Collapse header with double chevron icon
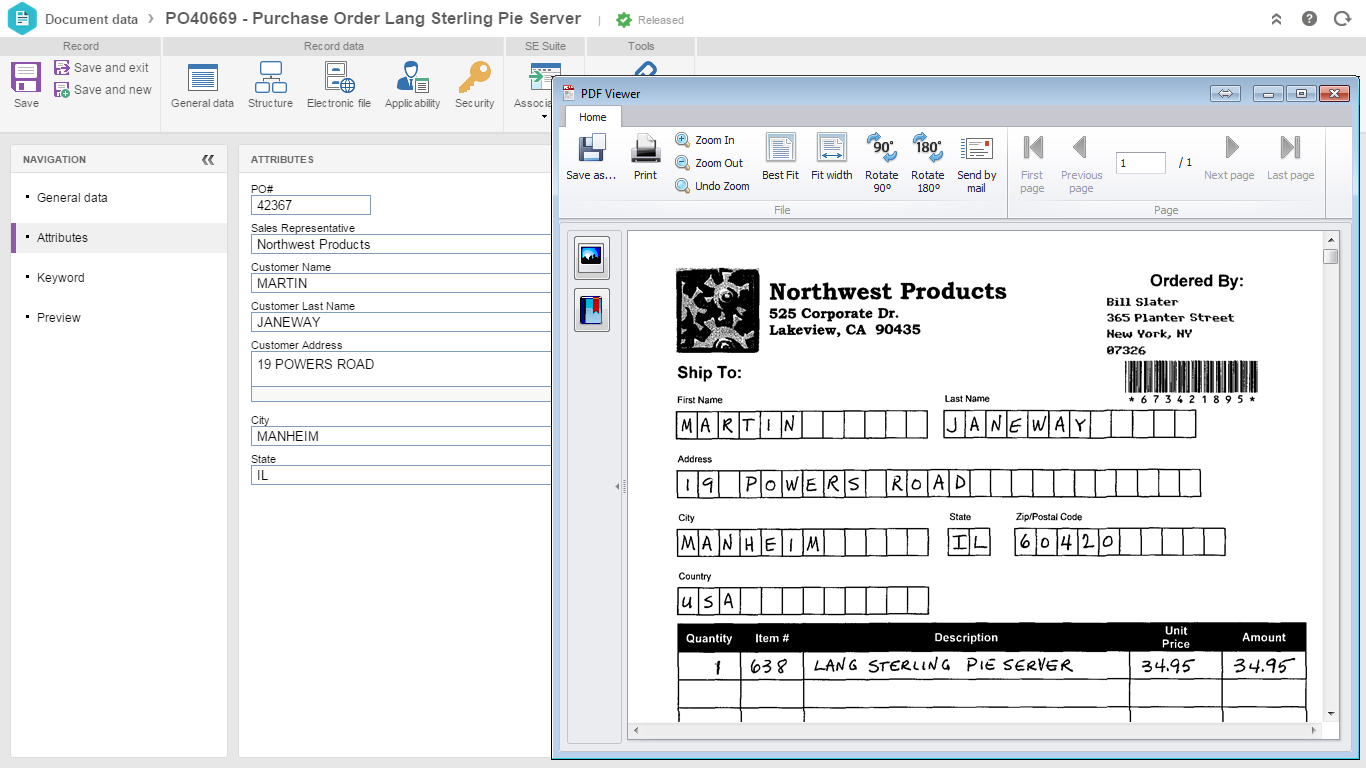The height and width of the screenshot is (768, 1366). (x=1276, y=19)
